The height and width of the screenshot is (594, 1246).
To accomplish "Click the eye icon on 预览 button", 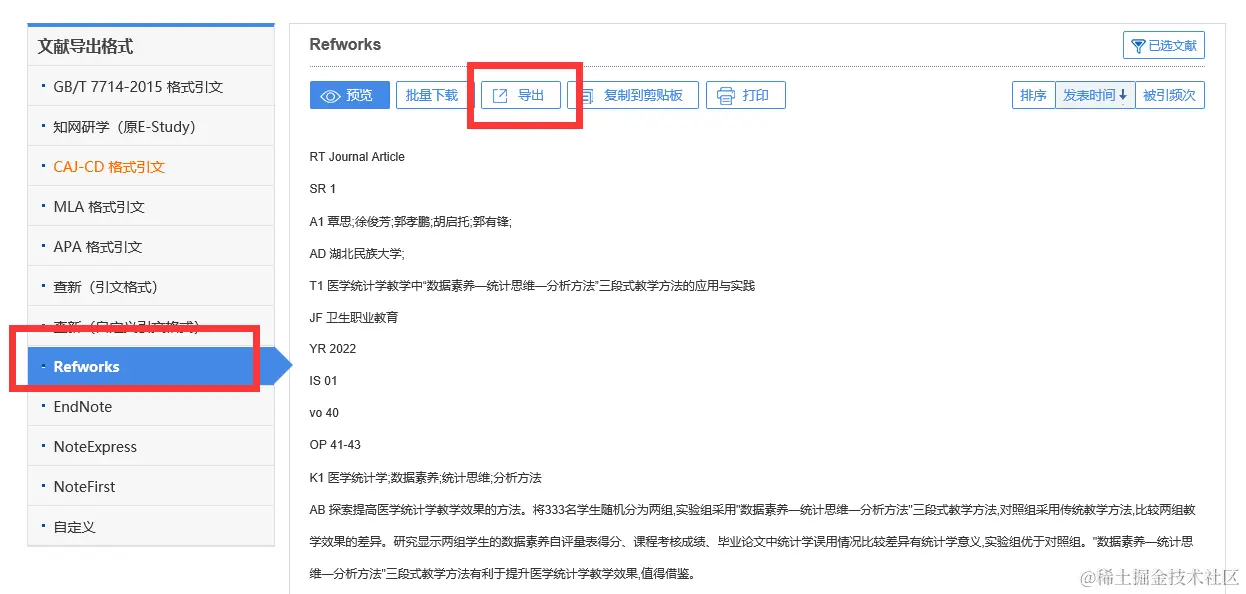I will click(331, 96).
